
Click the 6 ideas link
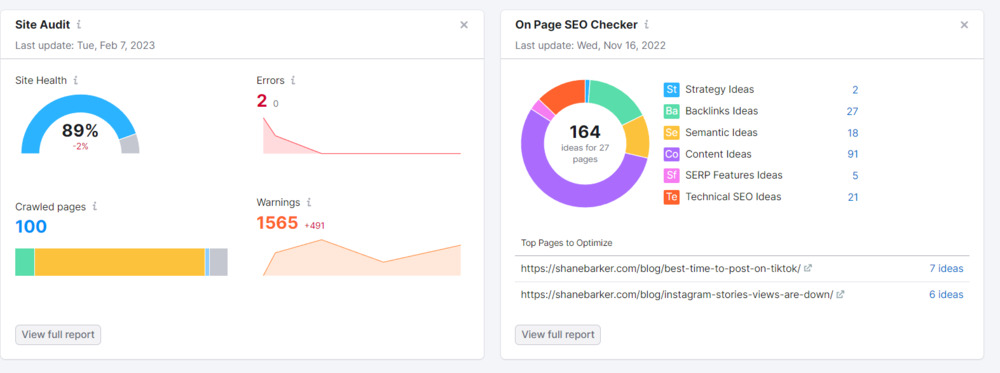(x=946, y=295)
